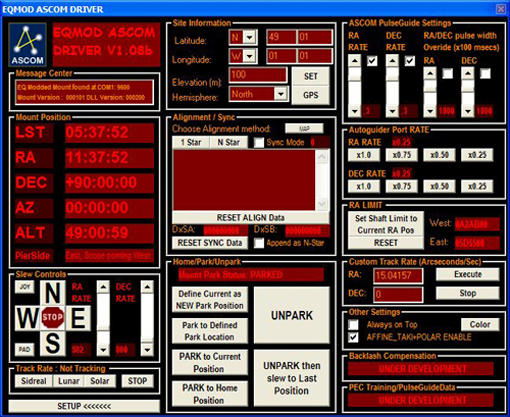This screenshot has width=510, height=417.
Task: Set autoguider DEC RATE to x0.75
Action: click(x=402, y=186)
